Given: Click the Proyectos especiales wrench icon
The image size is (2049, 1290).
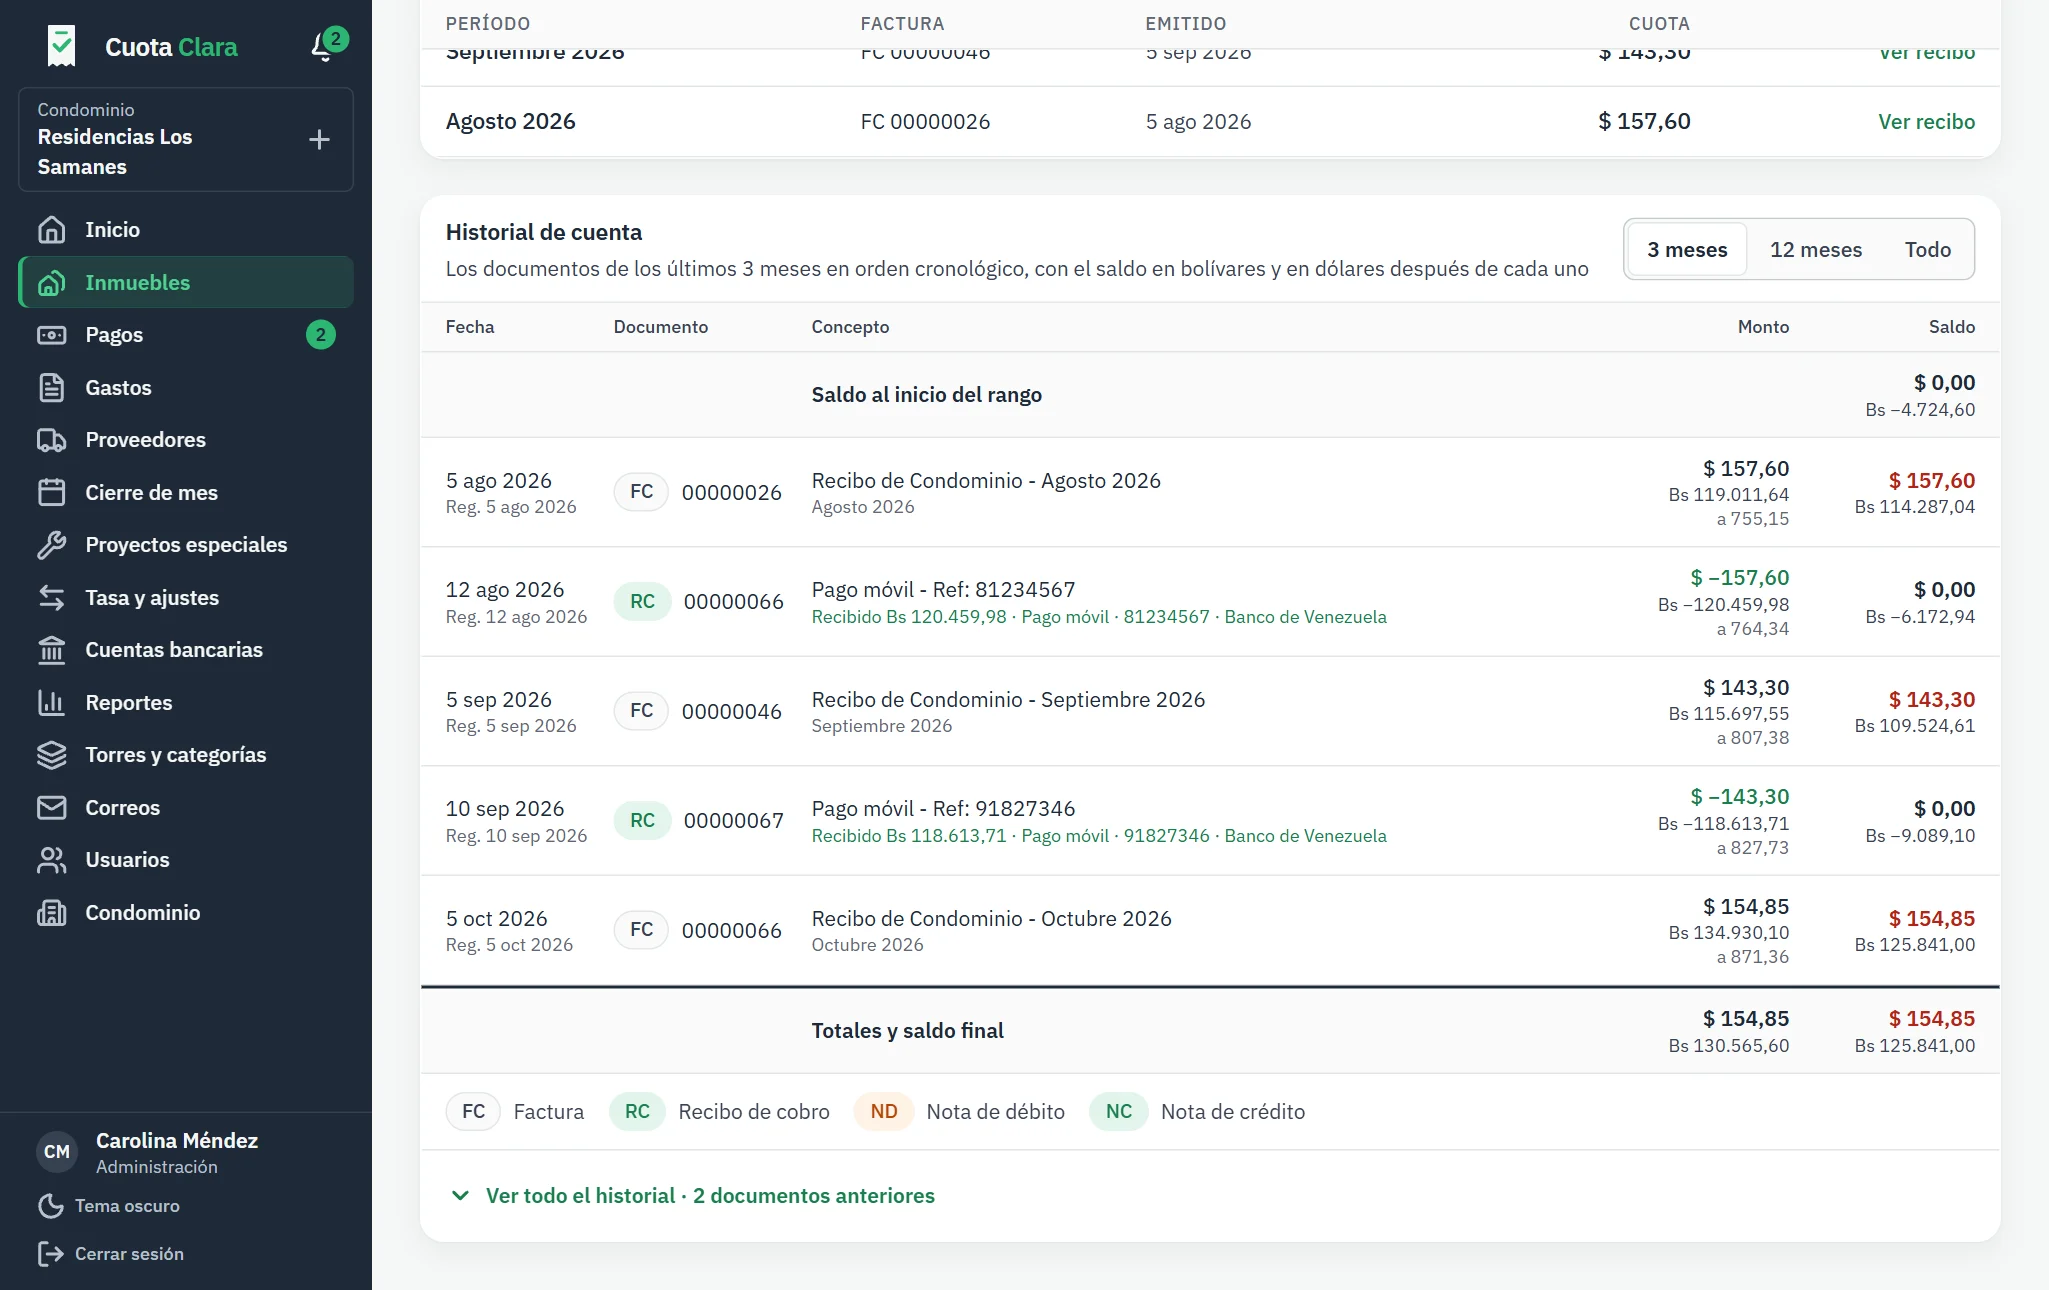Looking at the screenshot, I should coord(52,545).
